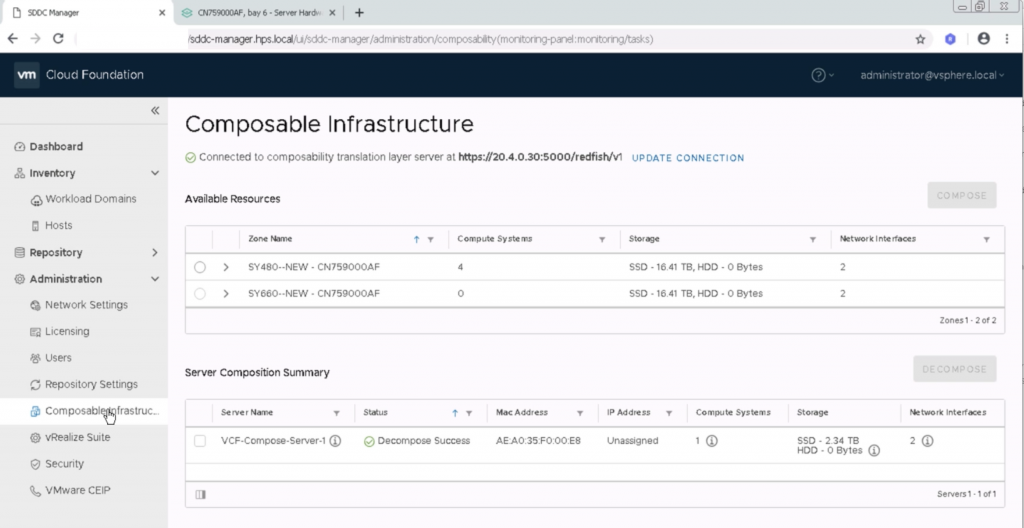Click the Repository Settings refresh icon

point(35,384)
